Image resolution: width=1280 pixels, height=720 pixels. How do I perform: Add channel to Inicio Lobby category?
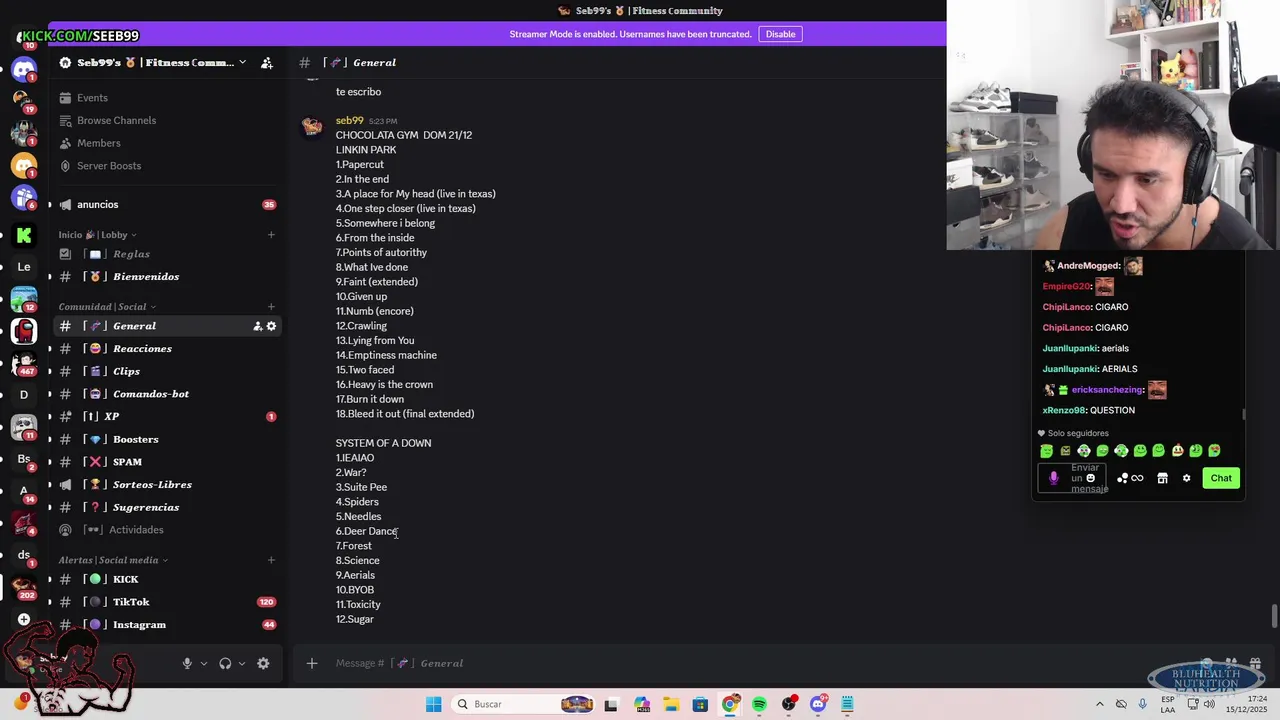(x=271, y=235)
